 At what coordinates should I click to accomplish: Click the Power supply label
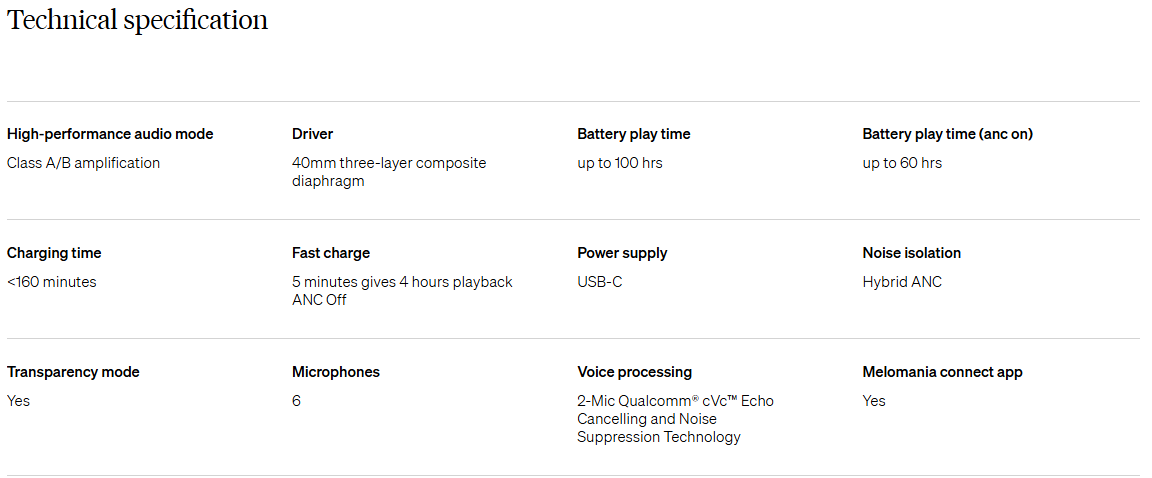(622, 253)
